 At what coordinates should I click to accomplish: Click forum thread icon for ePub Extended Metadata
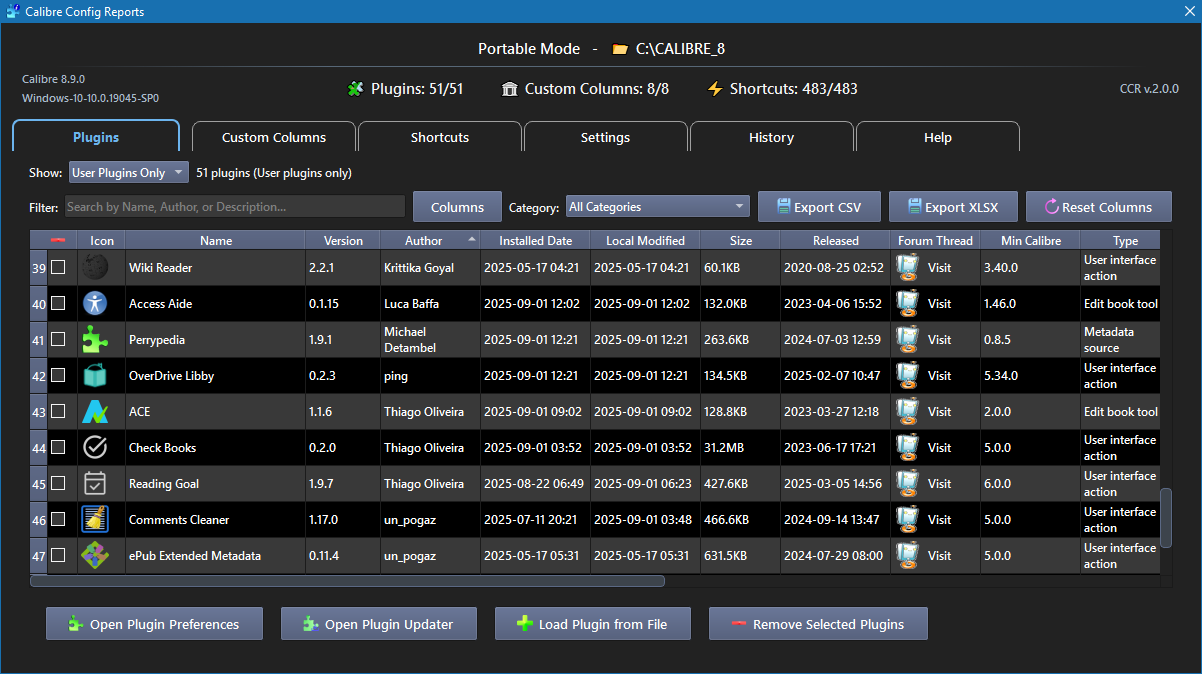pyautogui.click(x=907, y=556)
